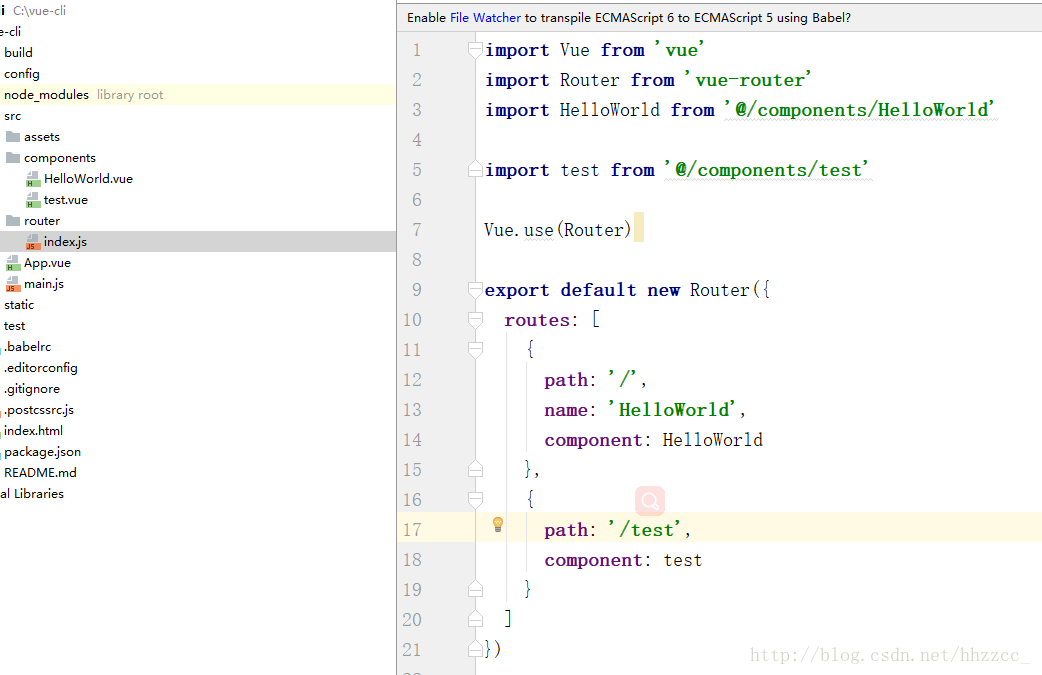Click the assets folder icon
Screen dimensions: 1042x675
pyautogui.click(x=13, y=137)
